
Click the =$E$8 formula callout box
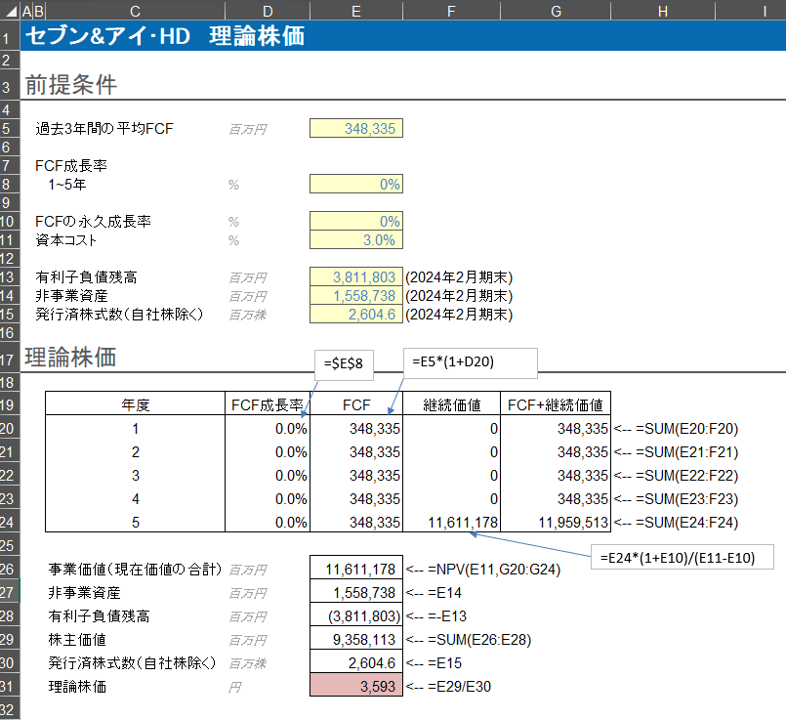coord(344,364)
